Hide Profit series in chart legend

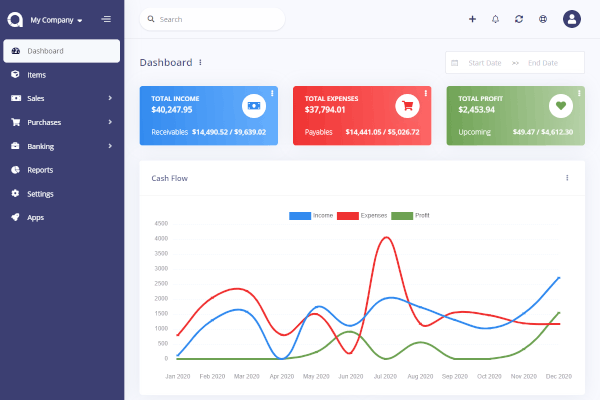pos(410,216)
